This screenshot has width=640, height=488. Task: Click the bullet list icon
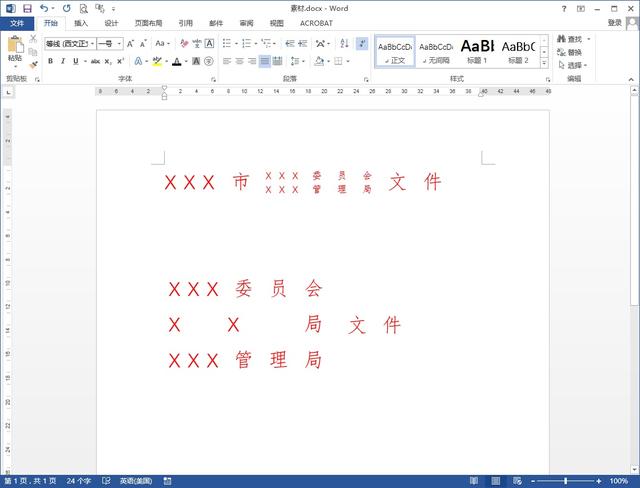pos(227,44)
